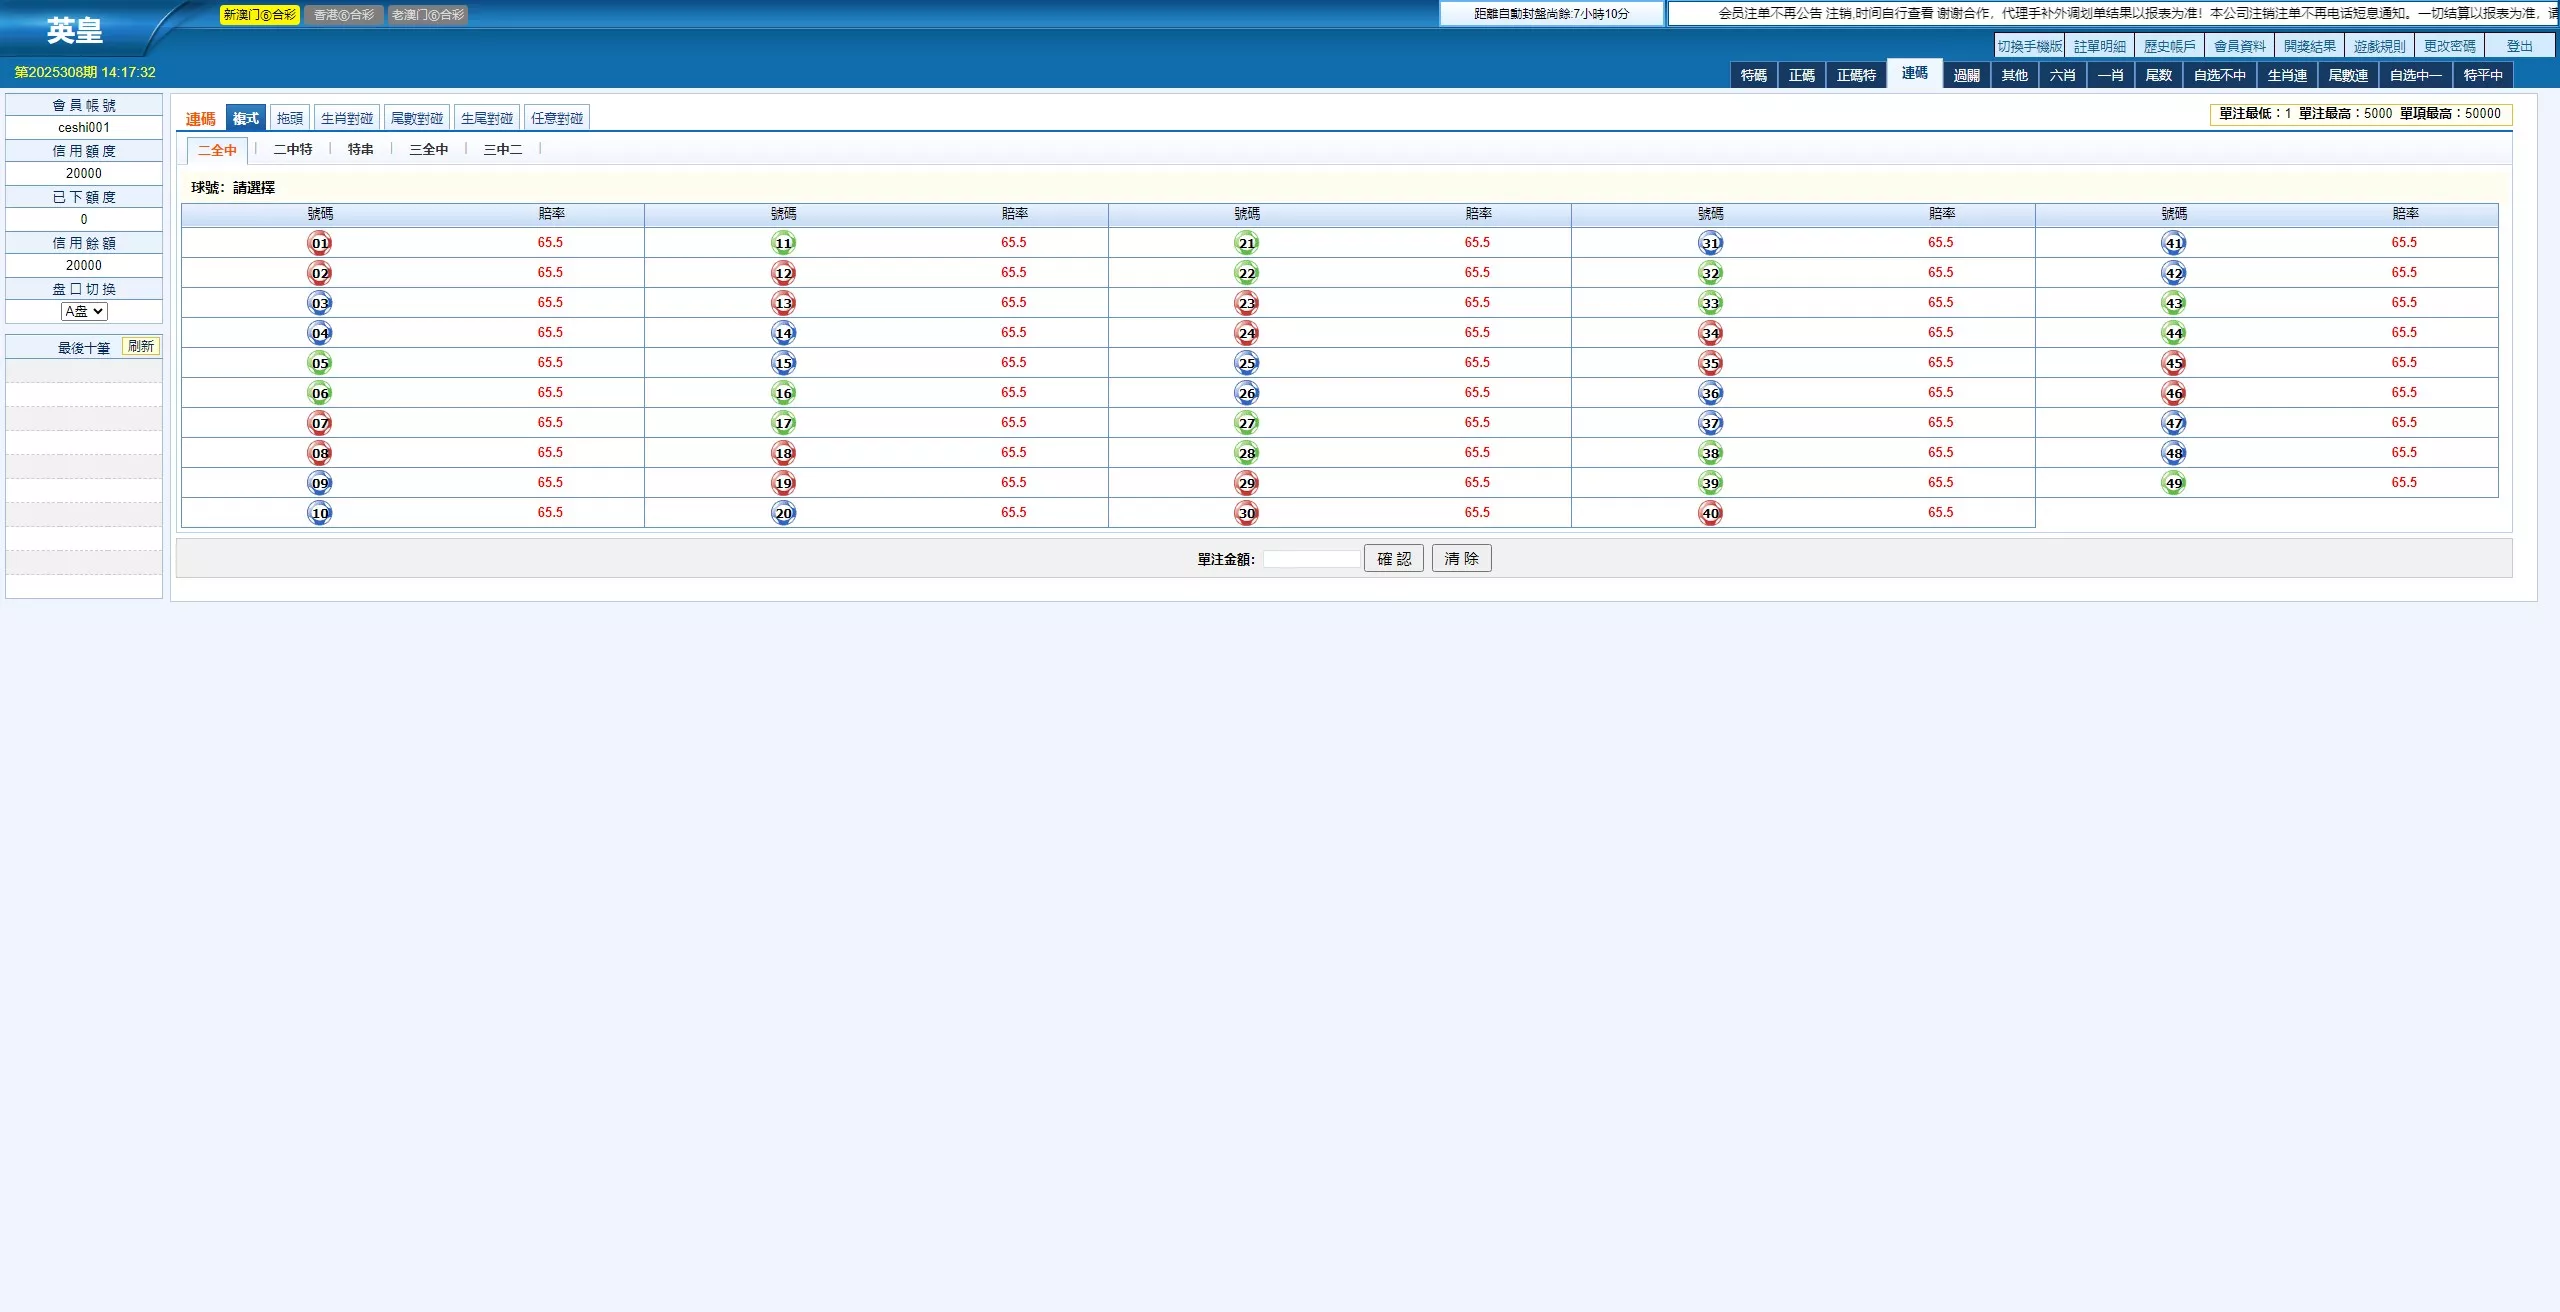Choose red ball number 18
This screenshot has width=2560, height=1312.
(783, 453)
